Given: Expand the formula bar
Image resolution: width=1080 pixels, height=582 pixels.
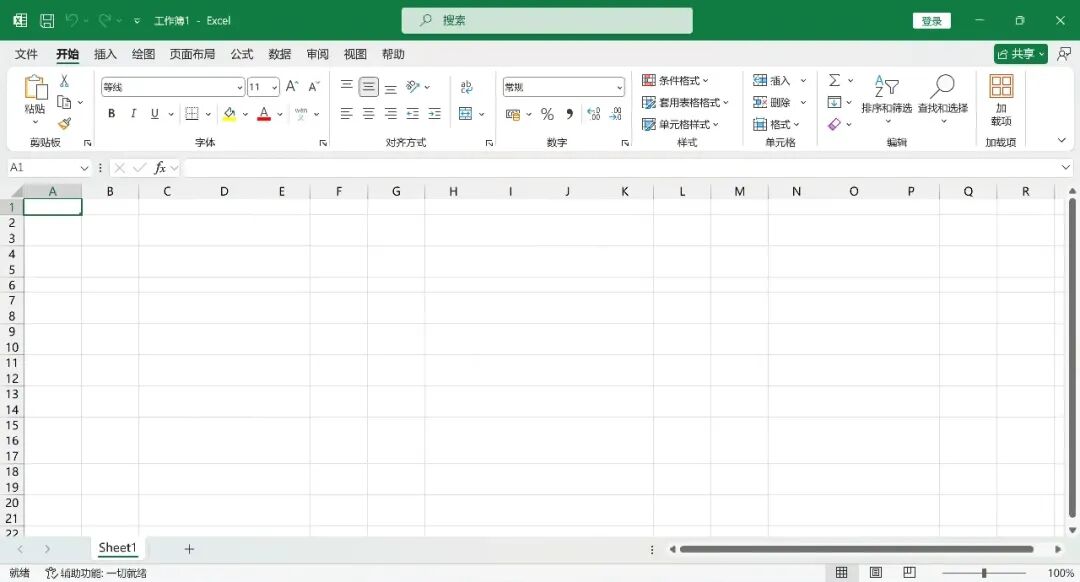Looking at the screenshot, I should click(x=1066, y=167).
